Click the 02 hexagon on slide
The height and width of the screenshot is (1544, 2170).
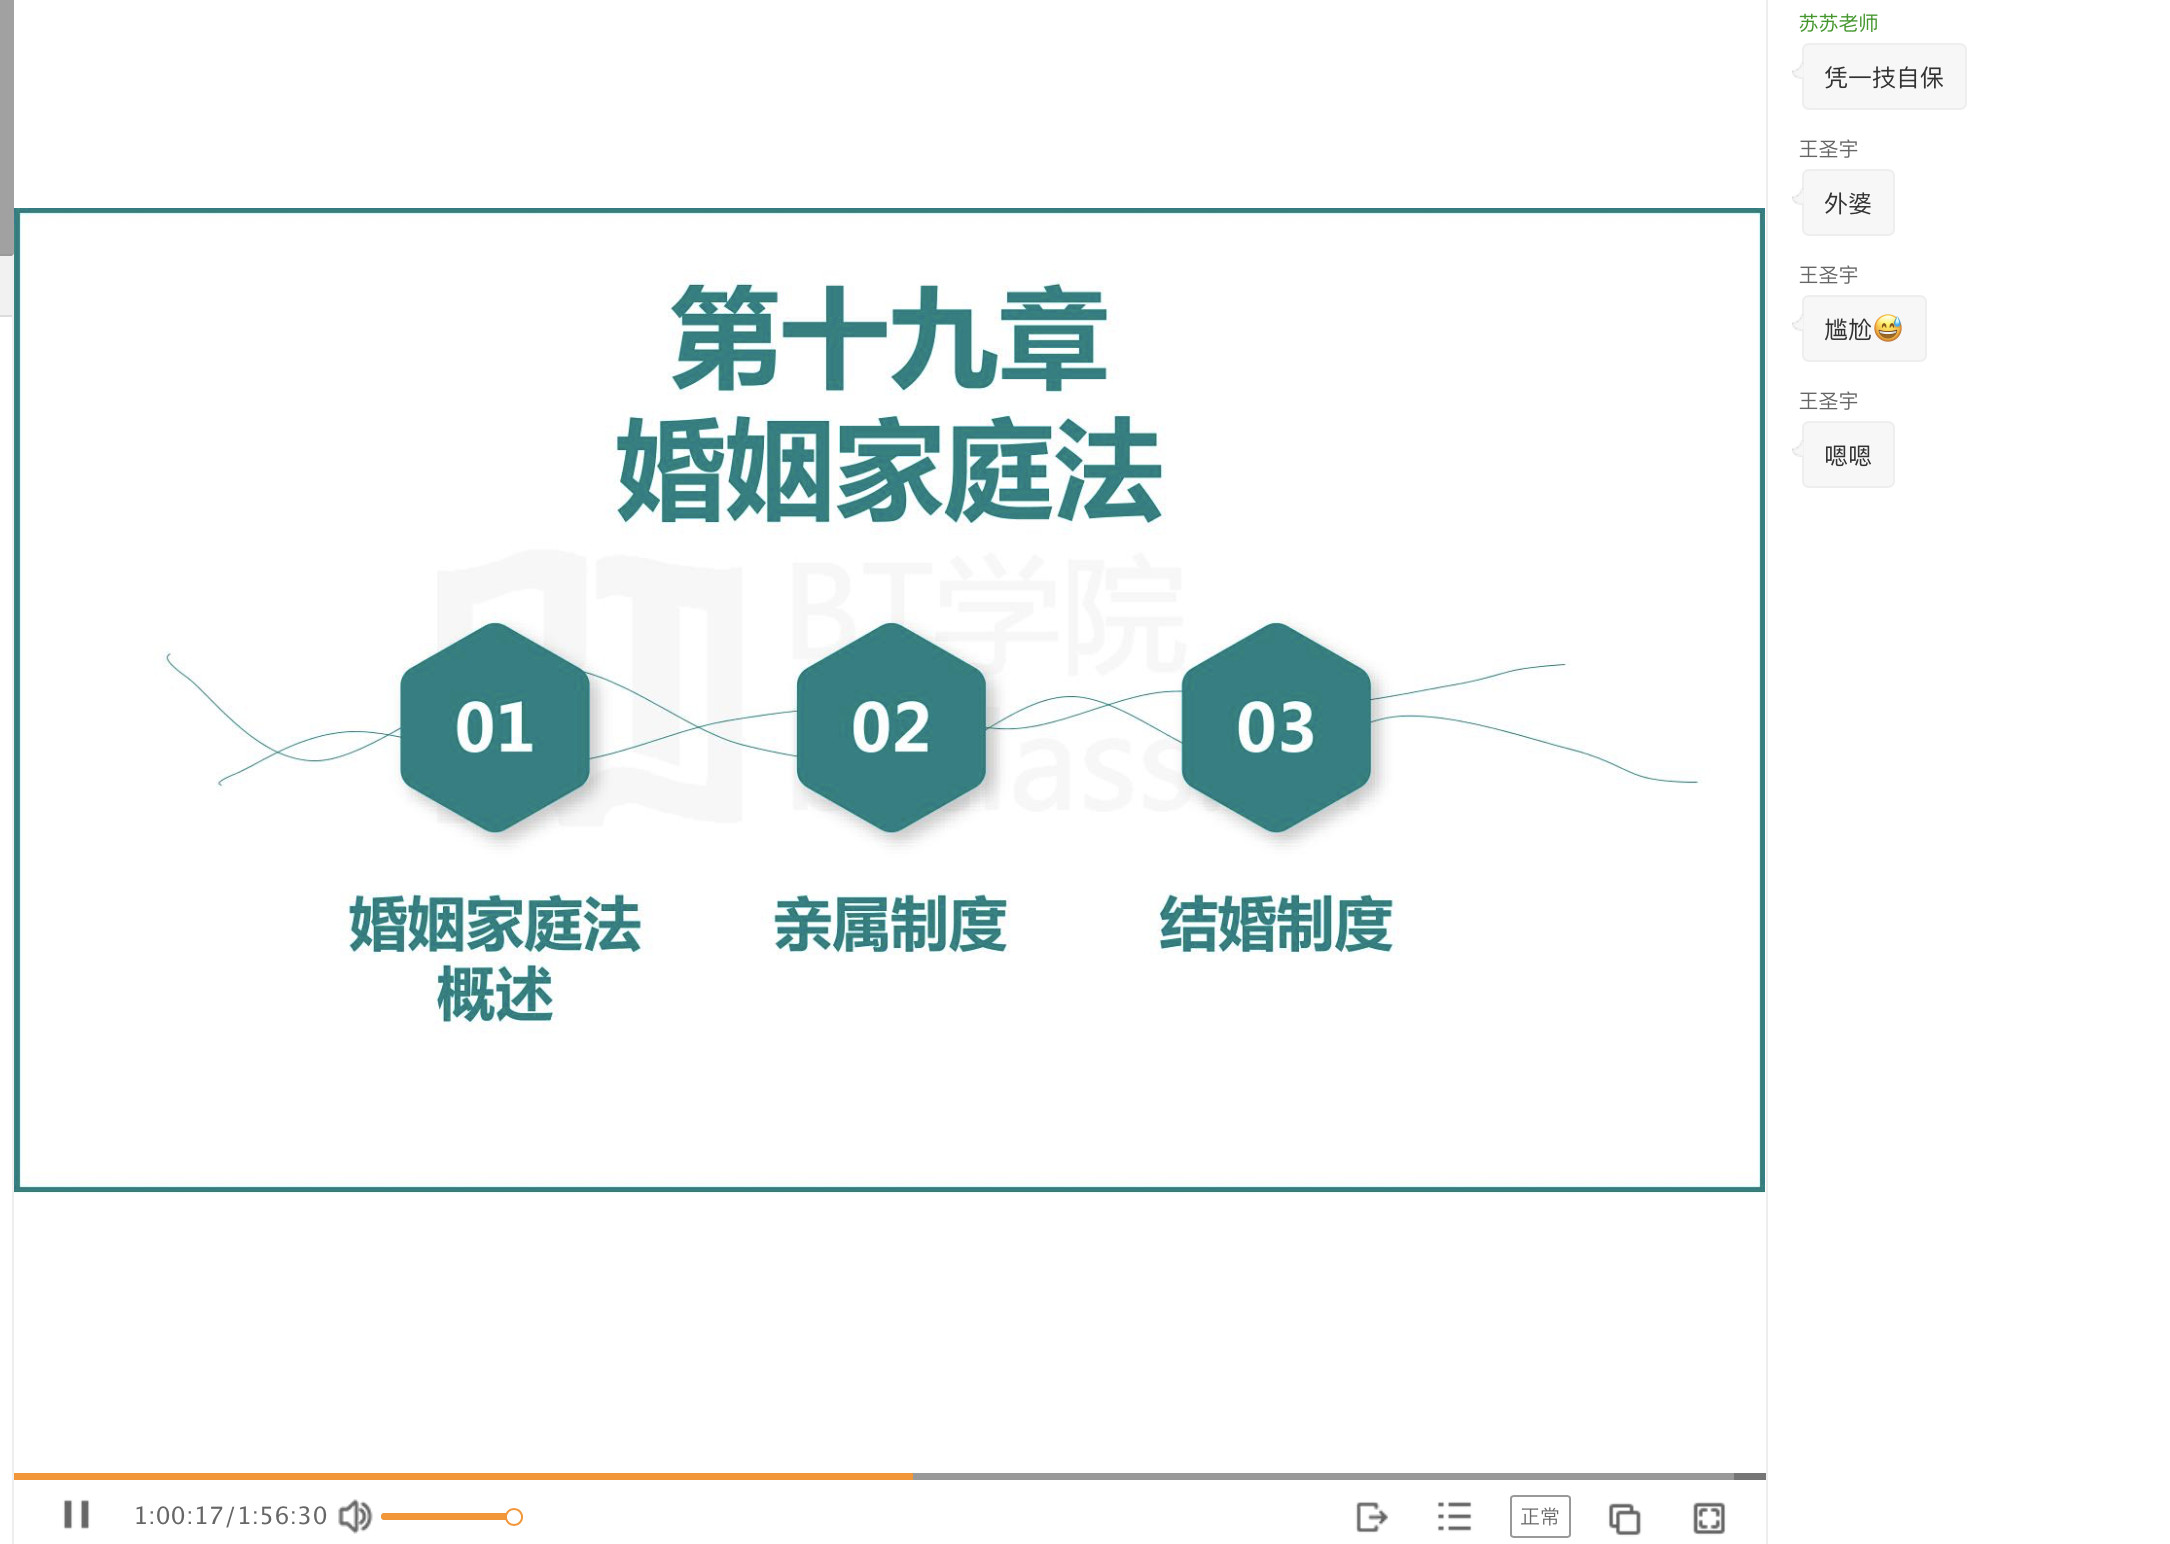click(891, 727)
